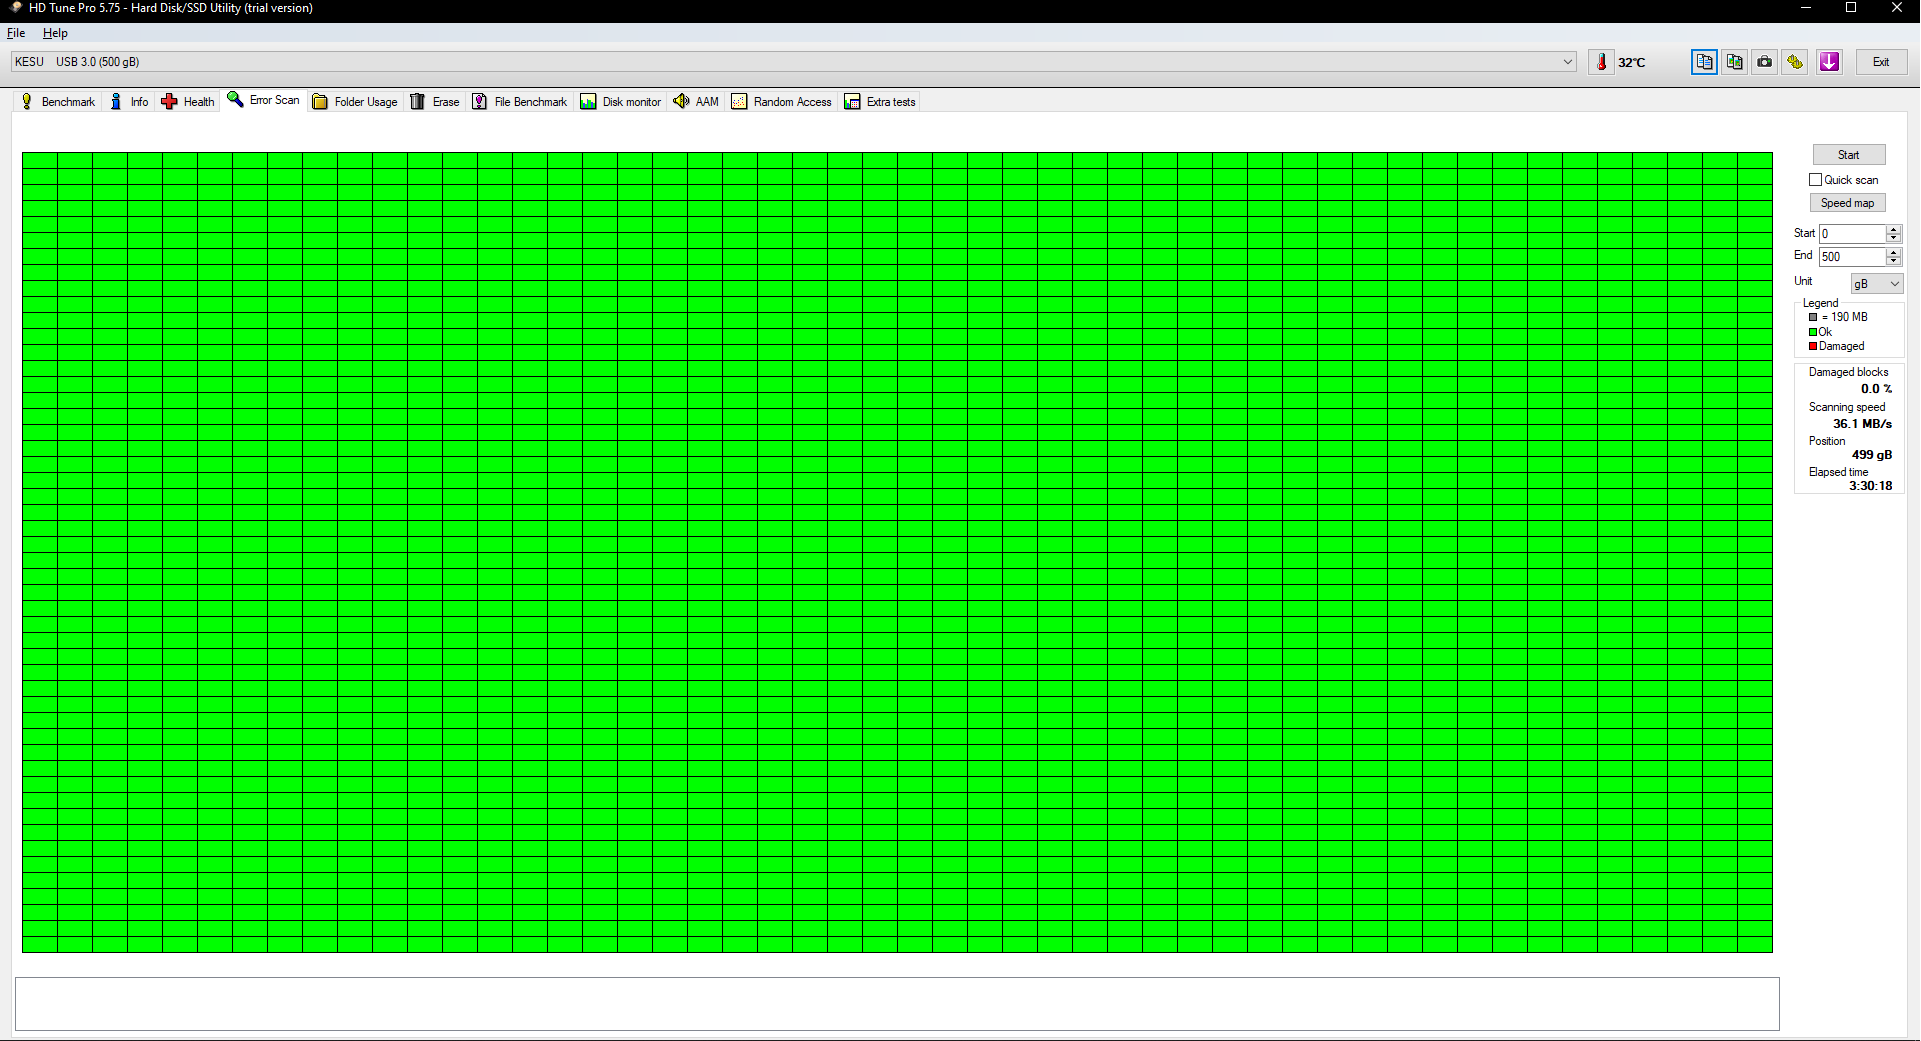Click the red Damaged legend swatch
The height and width of the screenshot is (1041, 1921).
pyautogui.click(x=1813, y=346)
